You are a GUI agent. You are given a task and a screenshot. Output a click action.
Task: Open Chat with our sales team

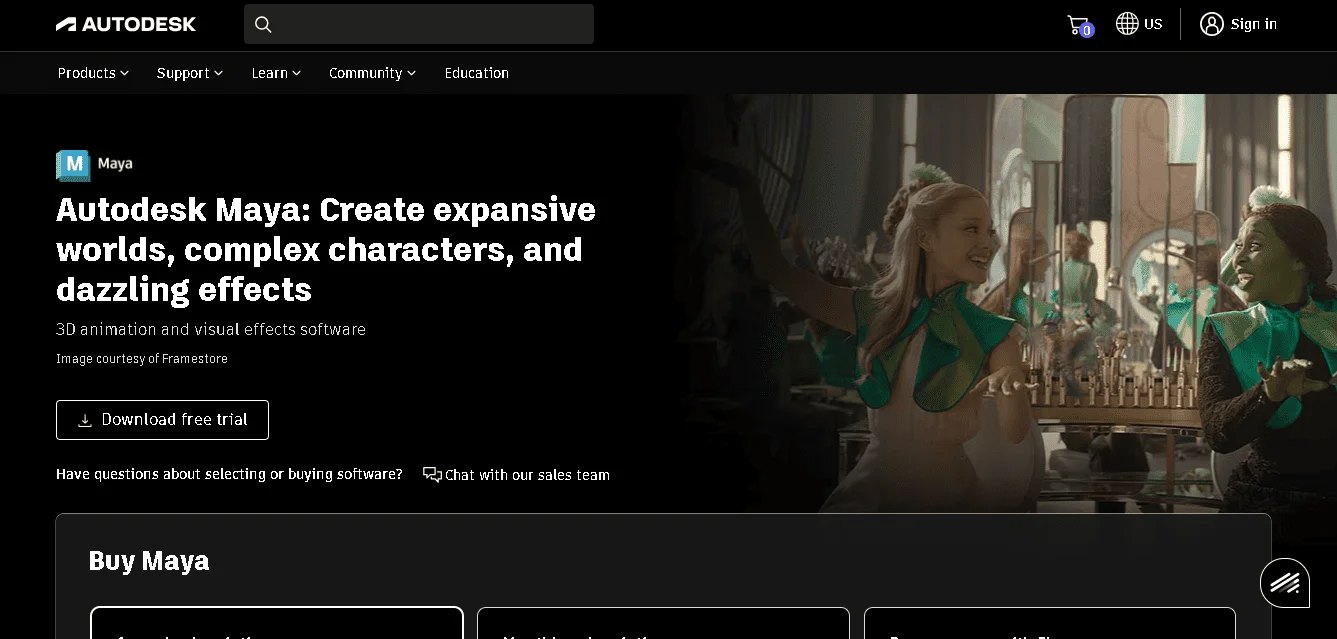tap(528, 474)
